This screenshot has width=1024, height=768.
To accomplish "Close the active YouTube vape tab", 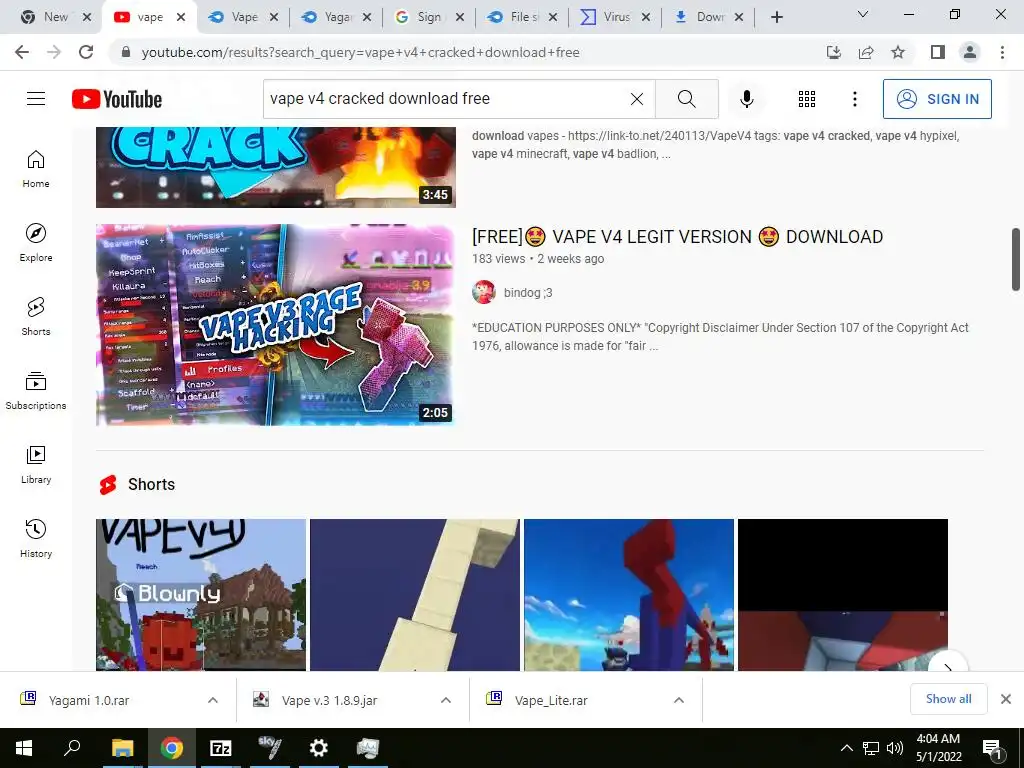I will (181, 17).
